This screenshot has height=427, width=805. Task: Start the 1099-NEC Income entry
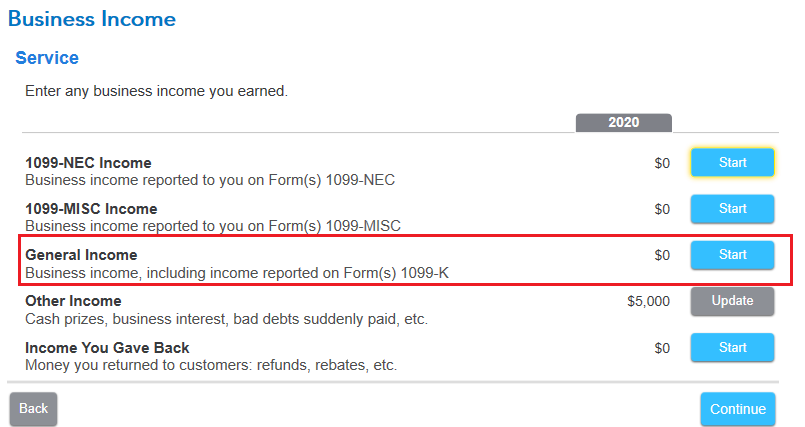point(732,163)
